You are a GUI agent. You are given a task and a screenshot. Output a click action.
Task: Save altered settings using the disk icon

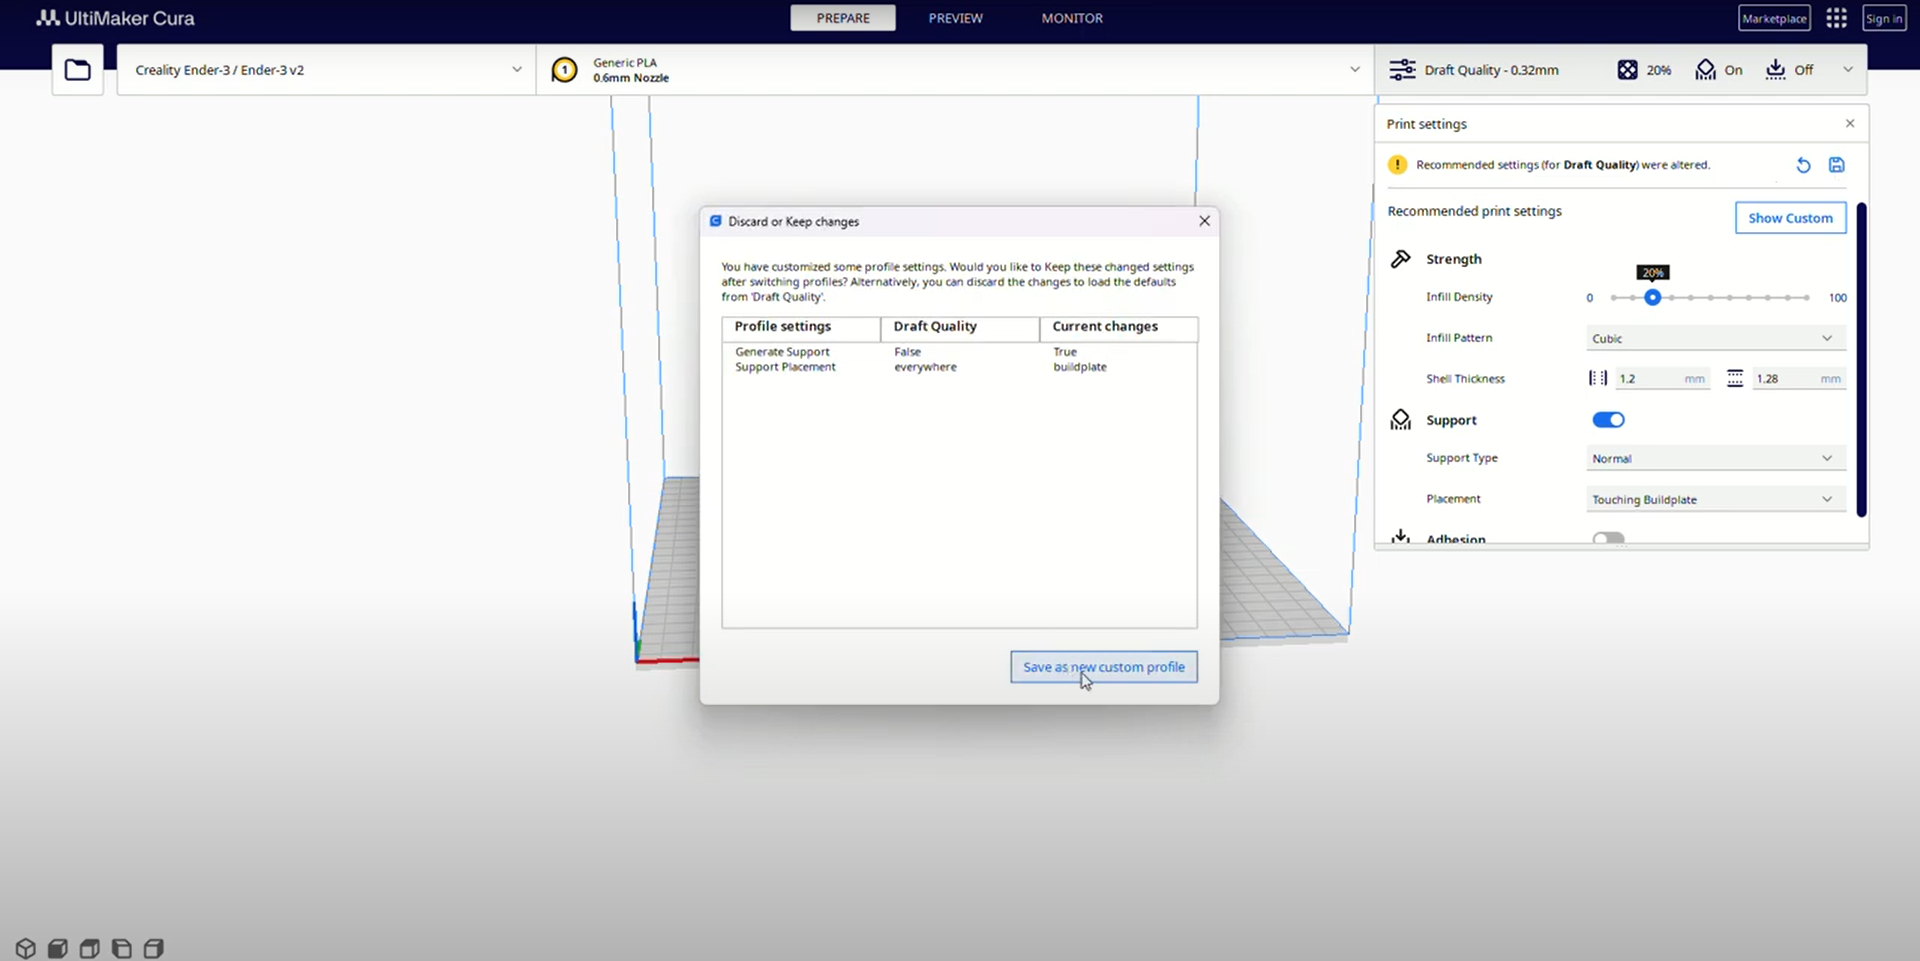pos(1837,165)
